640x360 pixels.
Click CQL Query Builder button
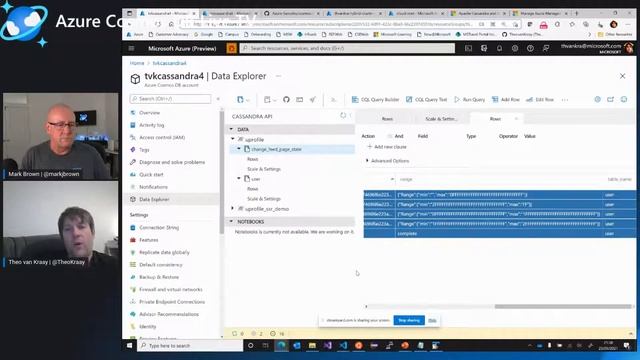(x=375, y=100)
